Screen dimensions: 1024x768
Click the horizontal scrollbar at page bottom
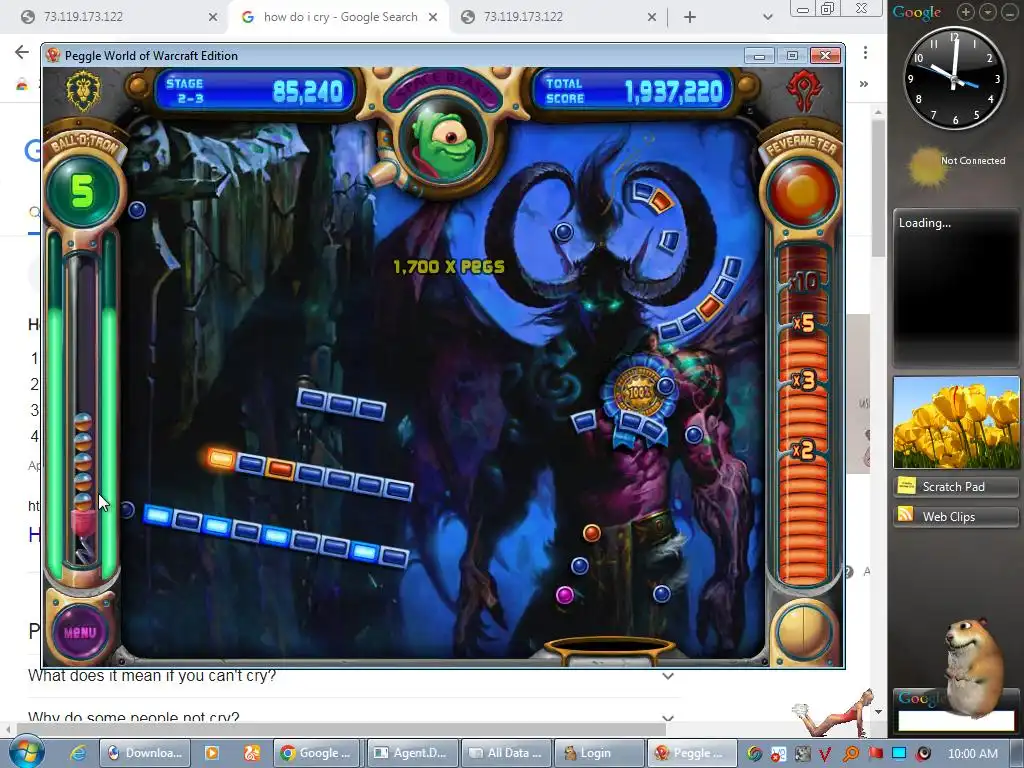pos(340,728)
